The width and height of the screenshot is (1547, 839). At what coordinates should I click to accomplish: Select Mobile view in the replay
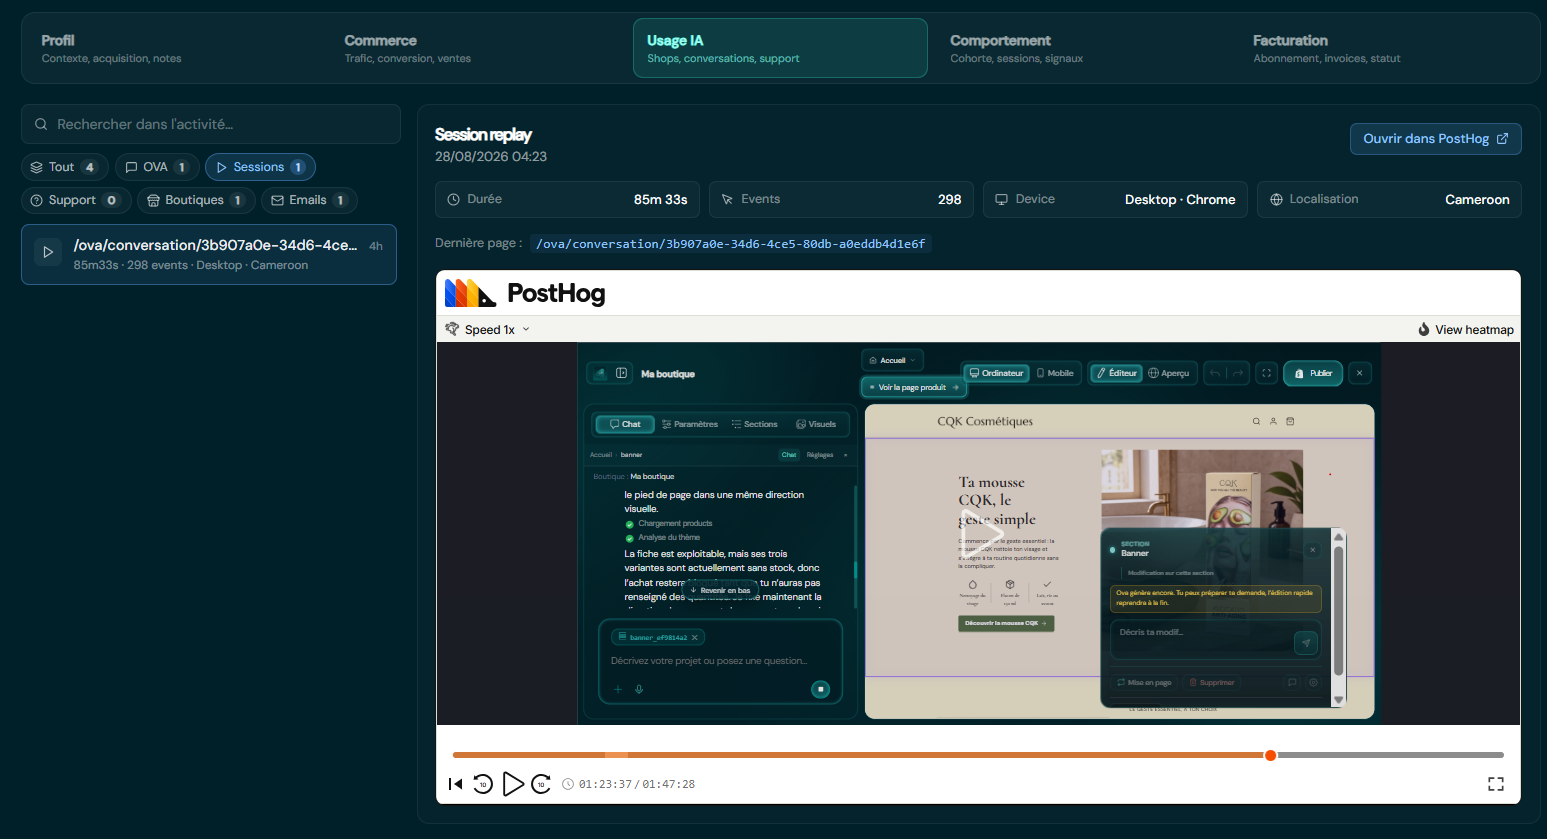[1055, 373]
